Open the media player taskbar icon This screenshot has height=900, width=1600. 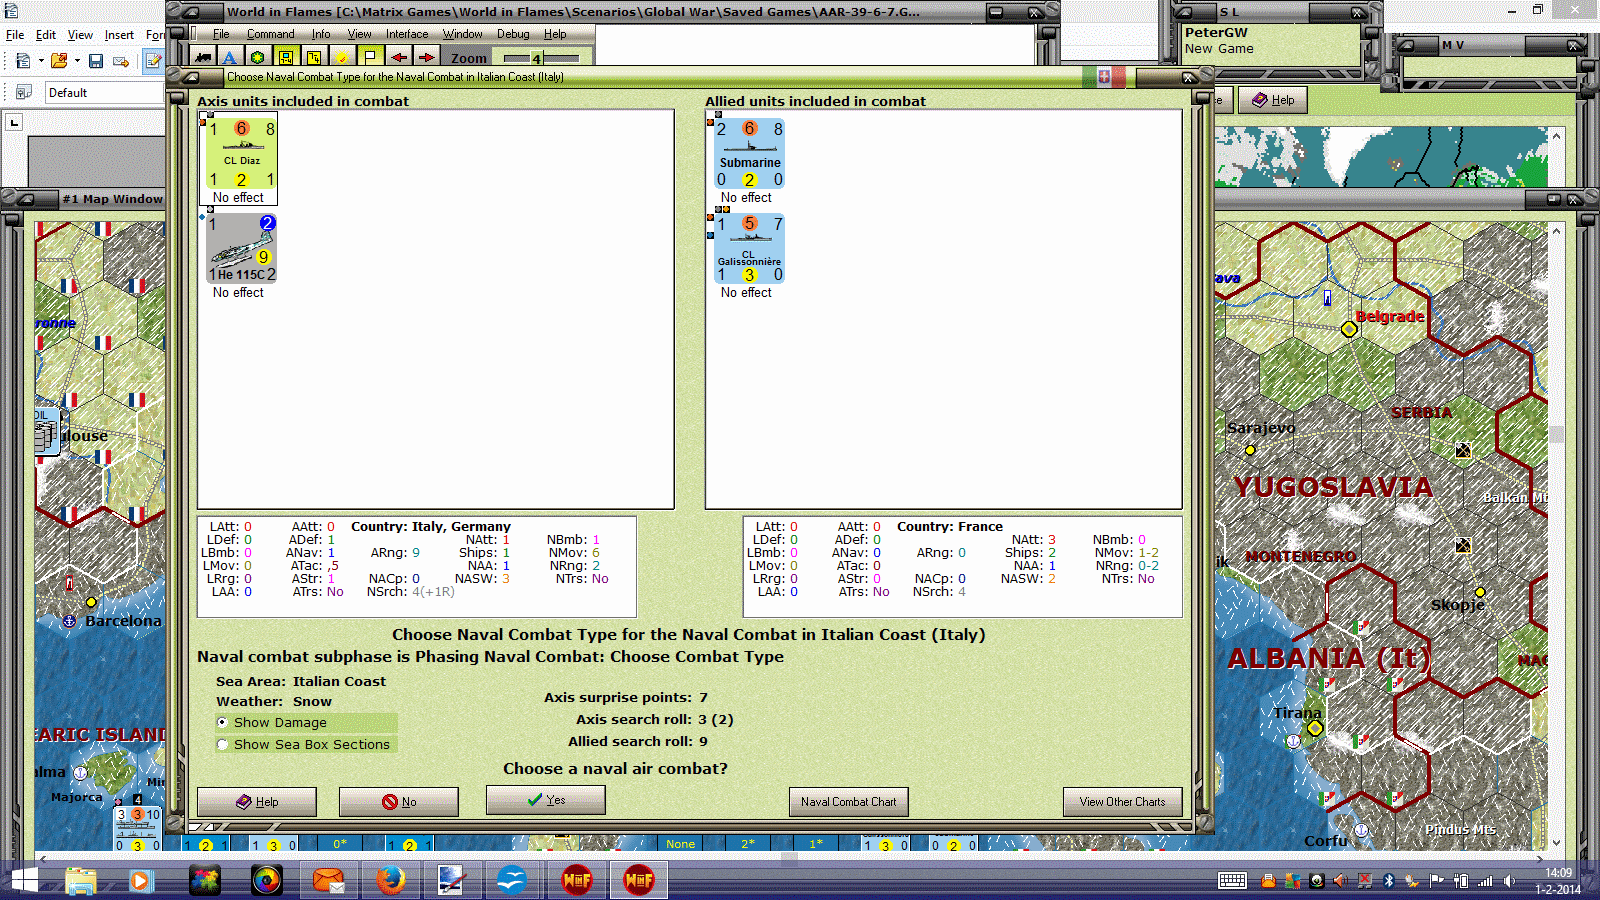(x=140, y=880)
